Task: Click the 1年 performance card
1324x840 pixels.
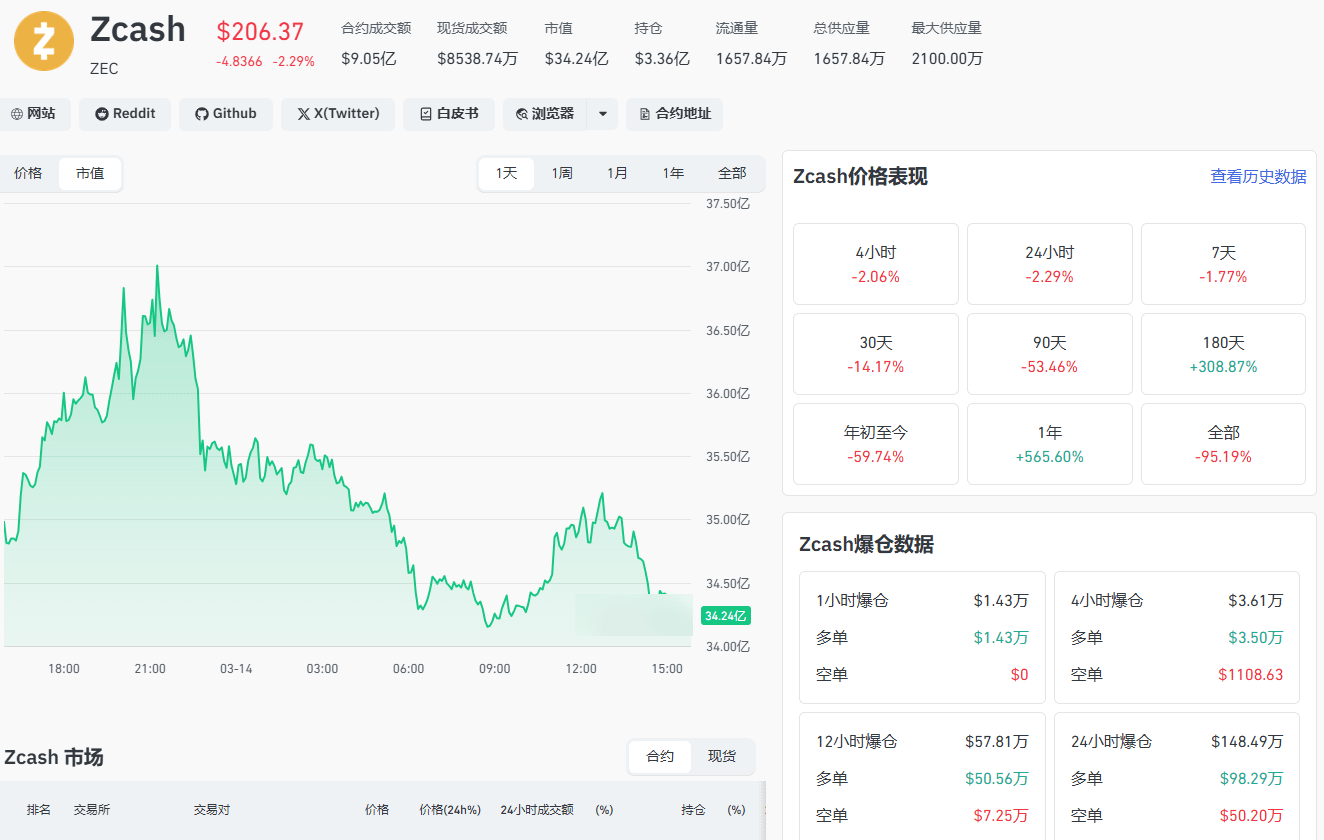Action: click(x=1050, y=444)
